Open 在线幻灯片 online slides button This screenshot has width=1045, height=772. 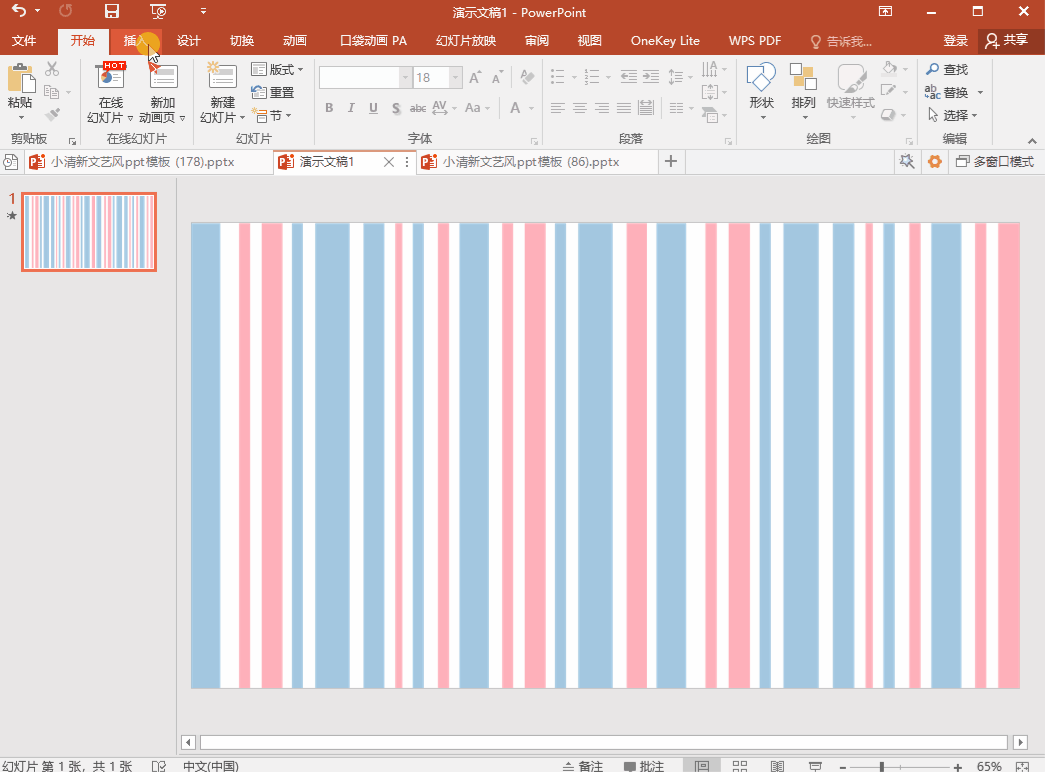[111, 93]
